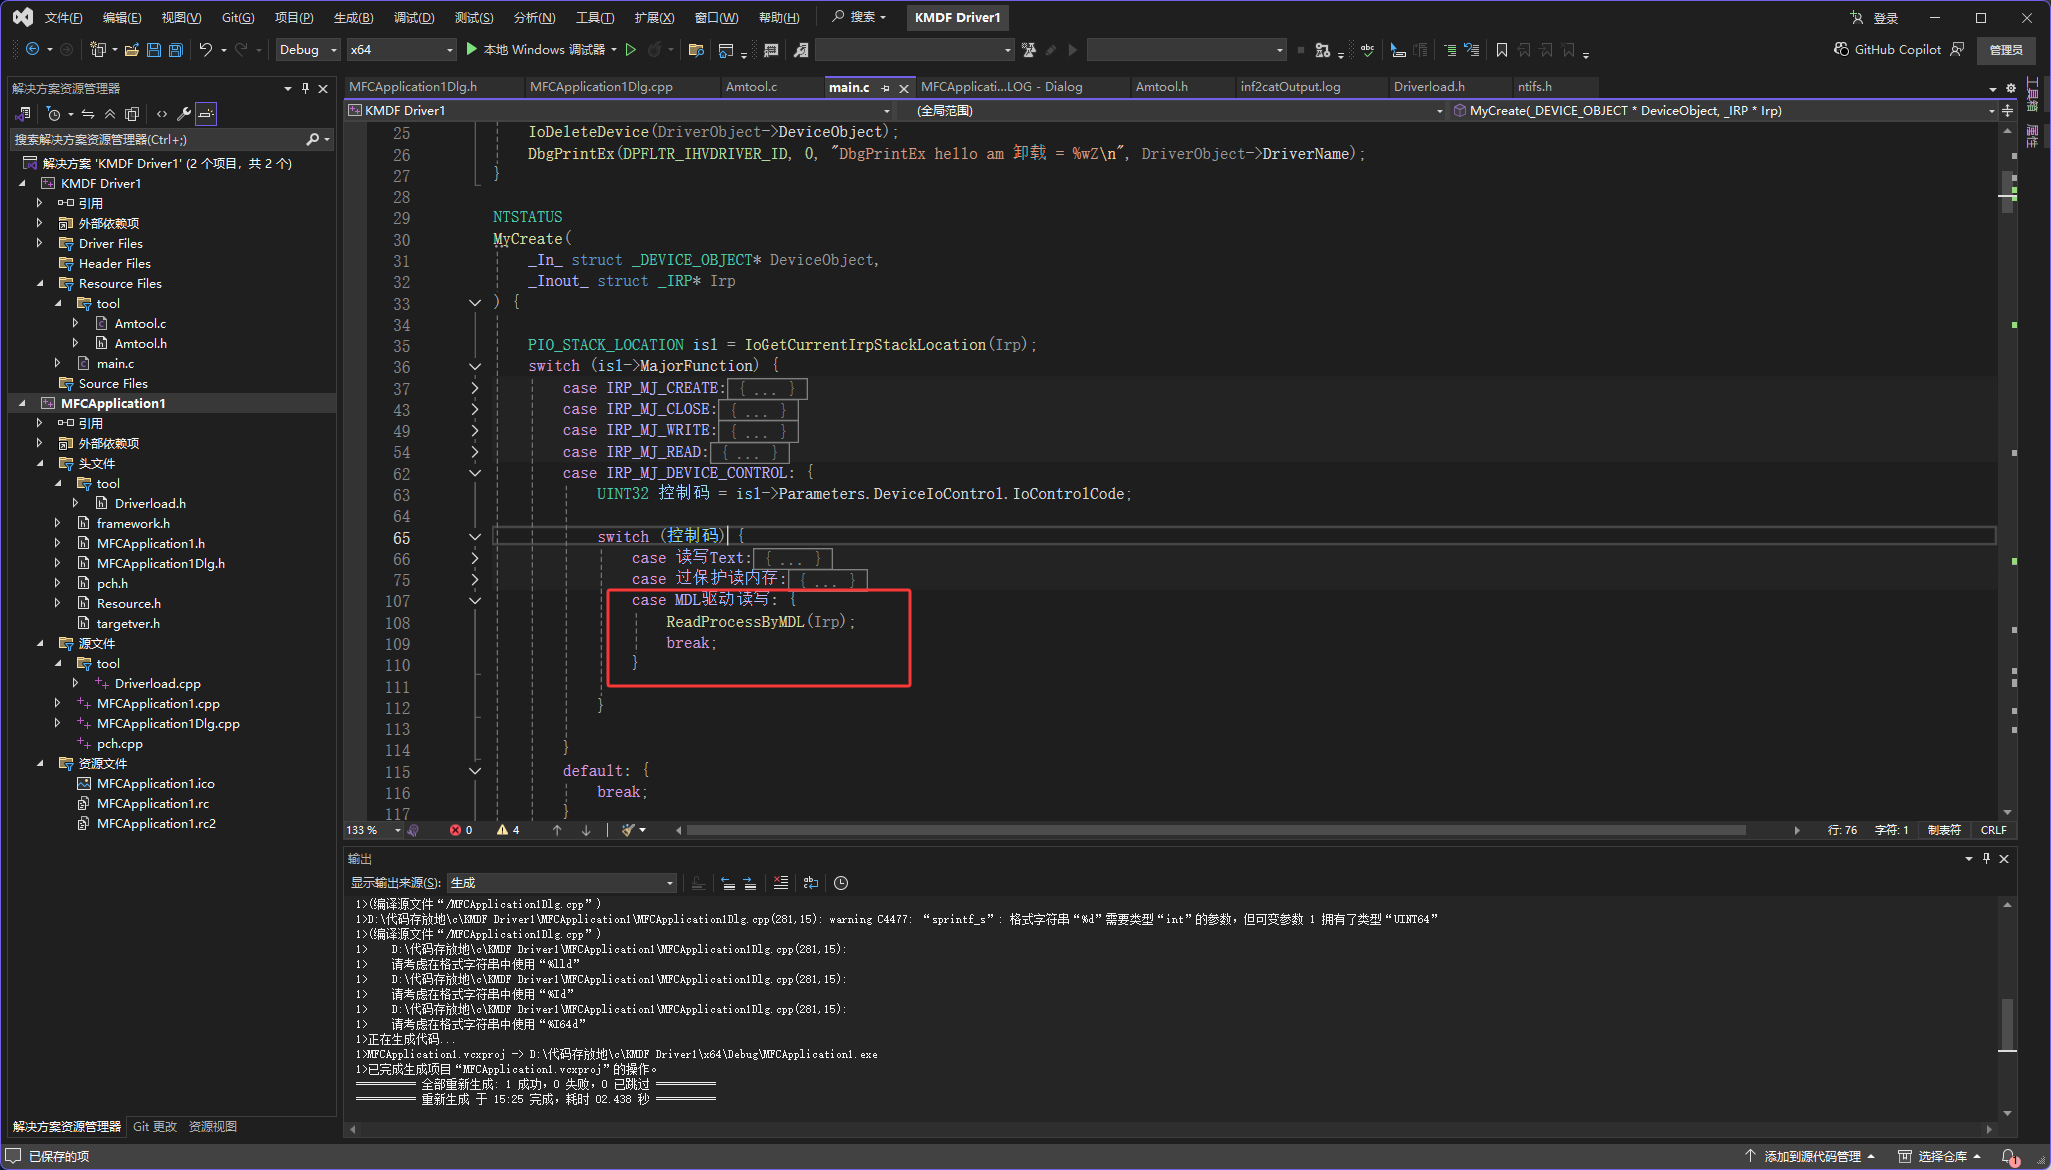Click 添加到源代码管理 in status bar

1811,1156
